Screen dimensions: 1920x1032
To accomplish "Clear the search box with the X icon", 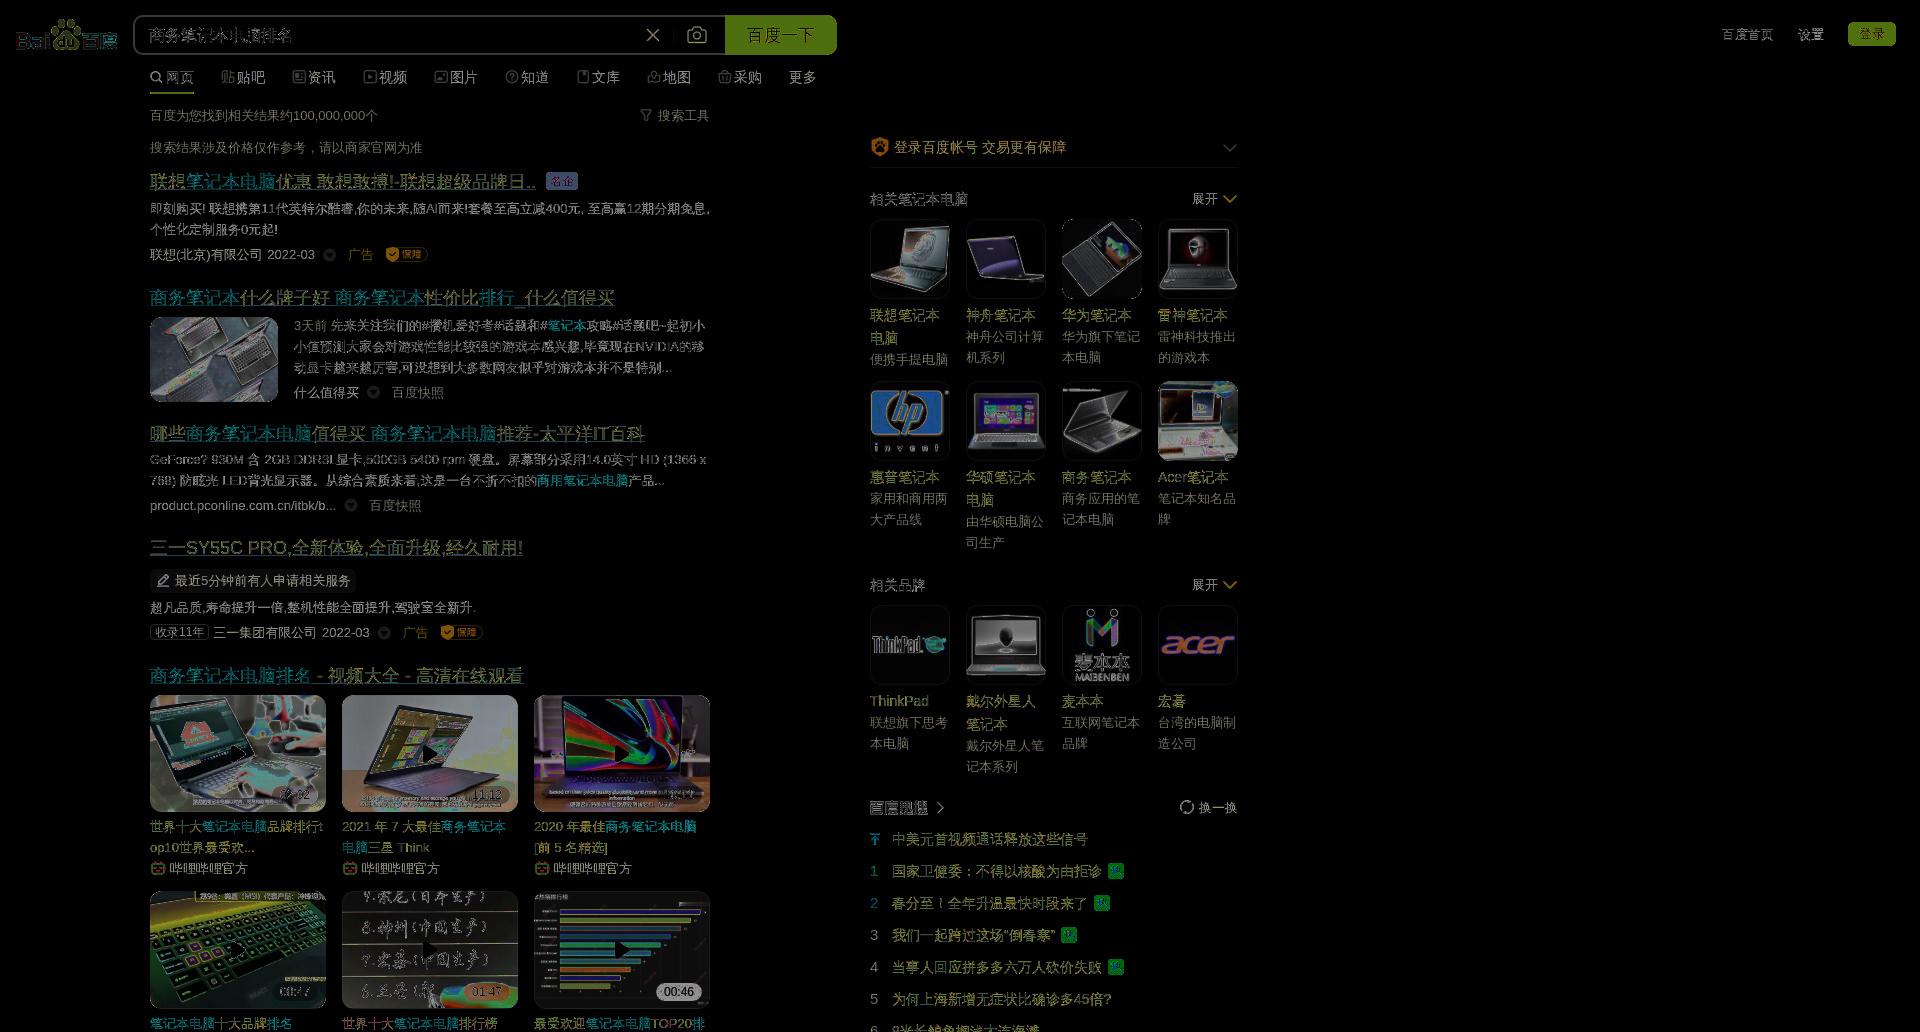I will (653, 35).
